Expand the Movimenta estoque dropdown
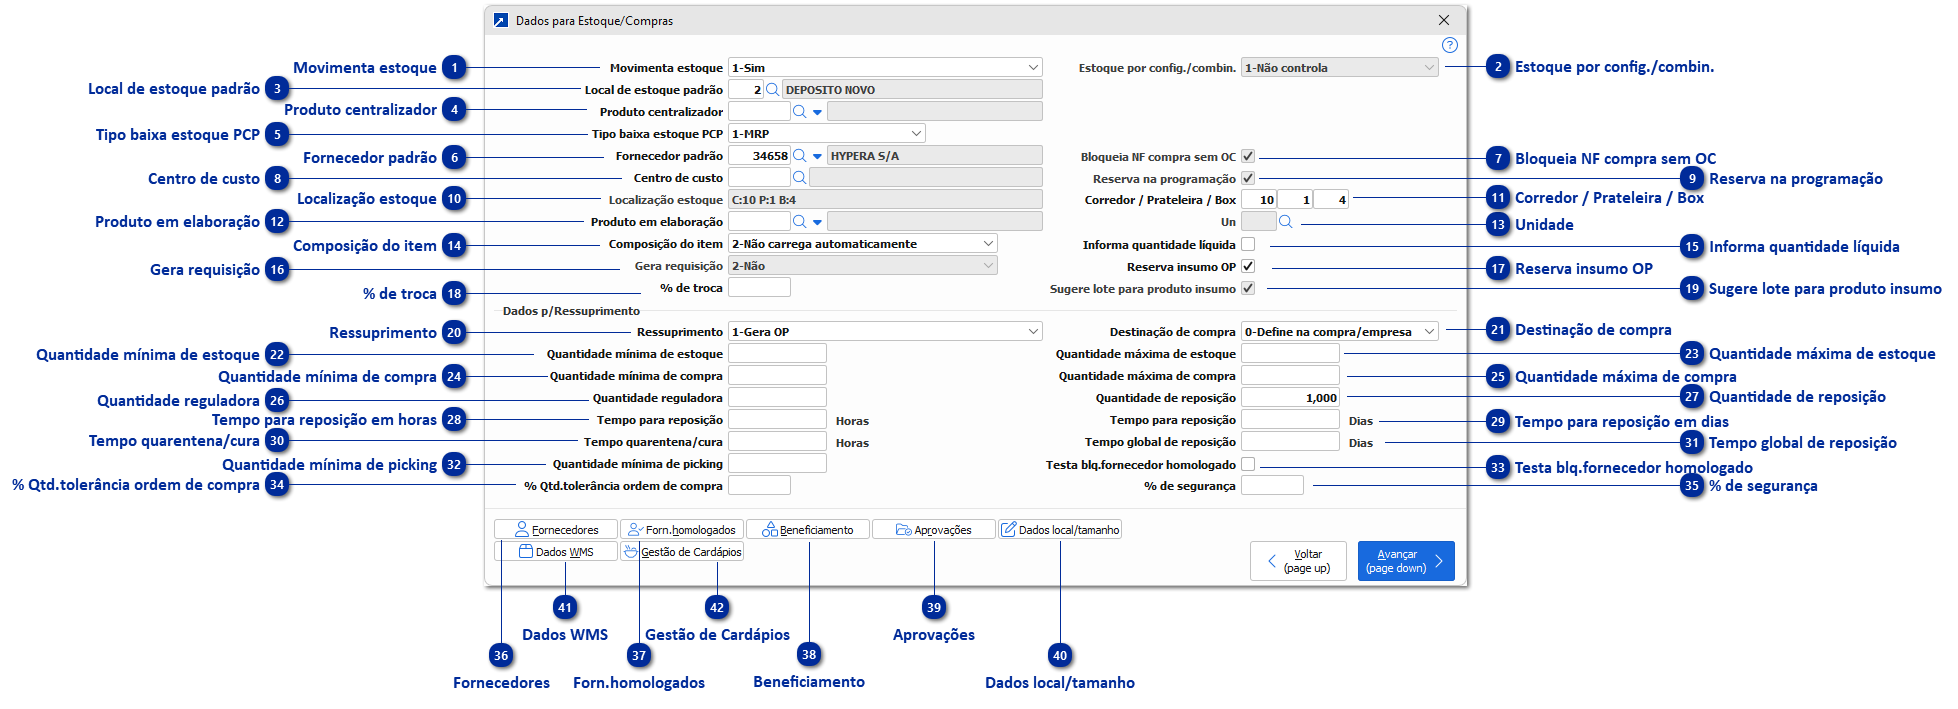The width and height of the screenshot is (1958, 709). [1032, 68]
